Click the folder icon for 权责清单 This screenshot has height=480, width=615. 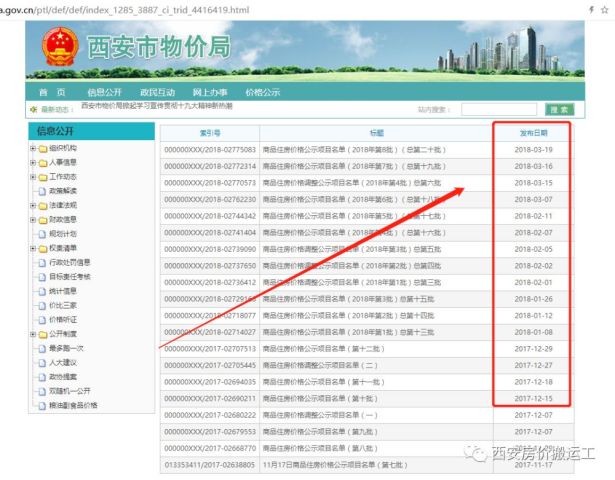tap(43, 249)
